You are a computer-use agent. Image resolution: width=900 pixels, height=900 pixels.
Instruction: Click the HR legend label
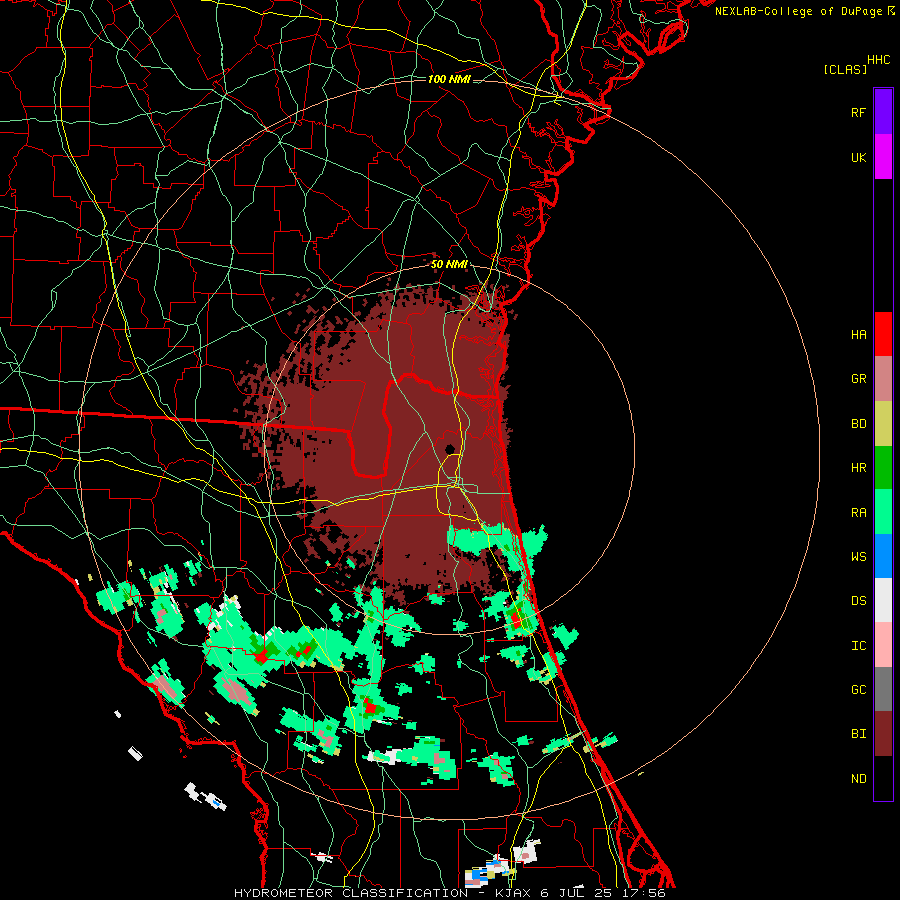(x=858, y=468)
